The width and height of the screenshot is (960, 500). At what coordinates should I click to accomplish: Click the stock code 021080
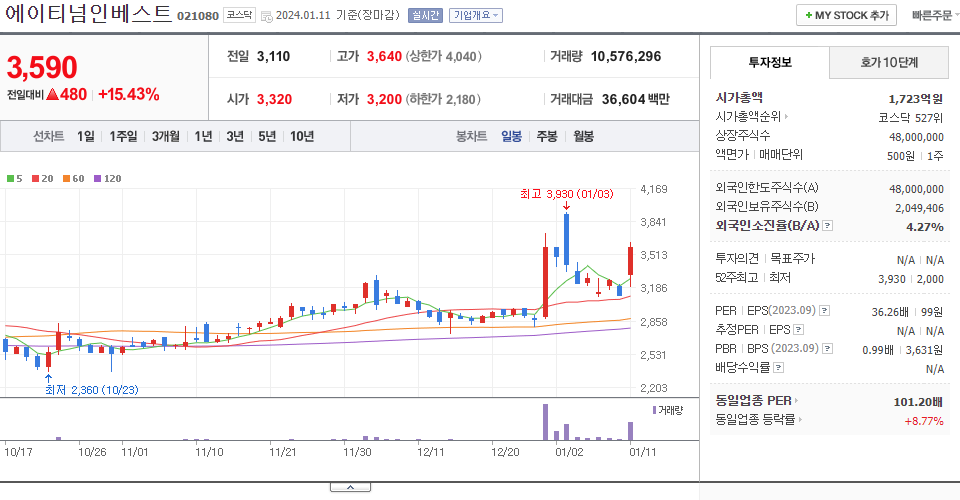(198, 16)
